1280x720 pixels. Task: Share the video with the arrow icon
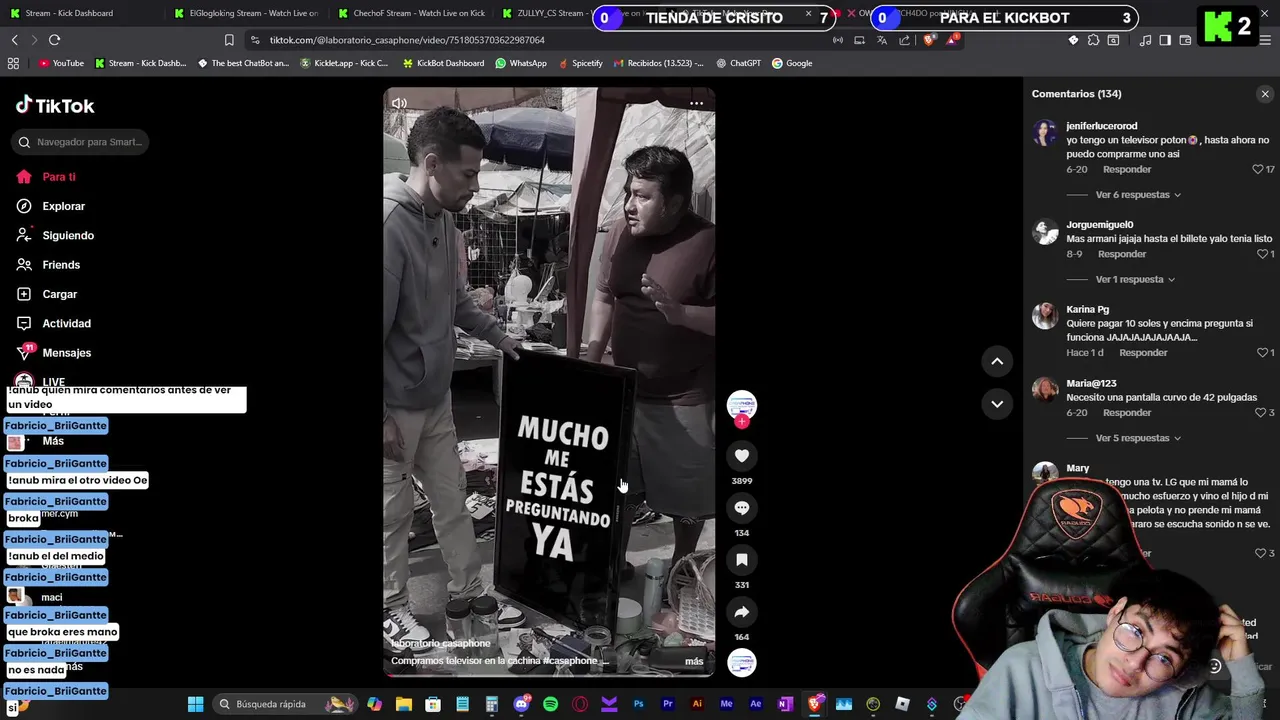point(741,612)
